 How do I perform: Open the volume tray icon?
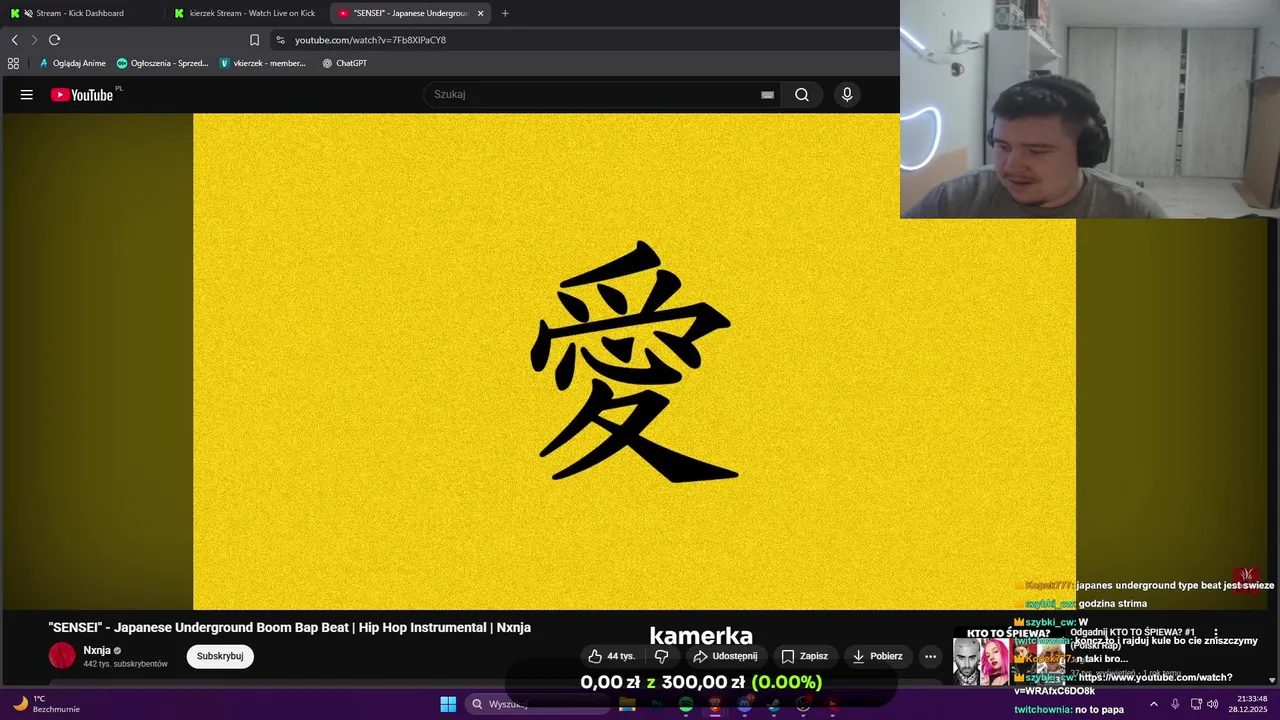[1213, 704]
